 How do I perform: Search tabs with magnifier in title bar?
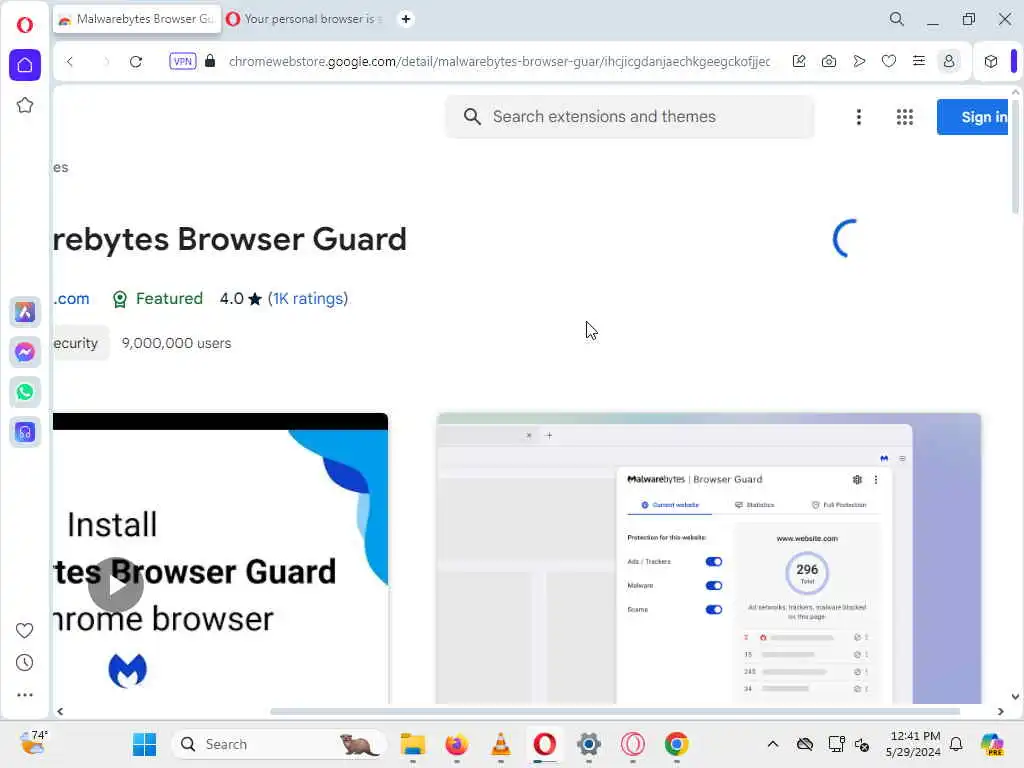tap(897, 19)
